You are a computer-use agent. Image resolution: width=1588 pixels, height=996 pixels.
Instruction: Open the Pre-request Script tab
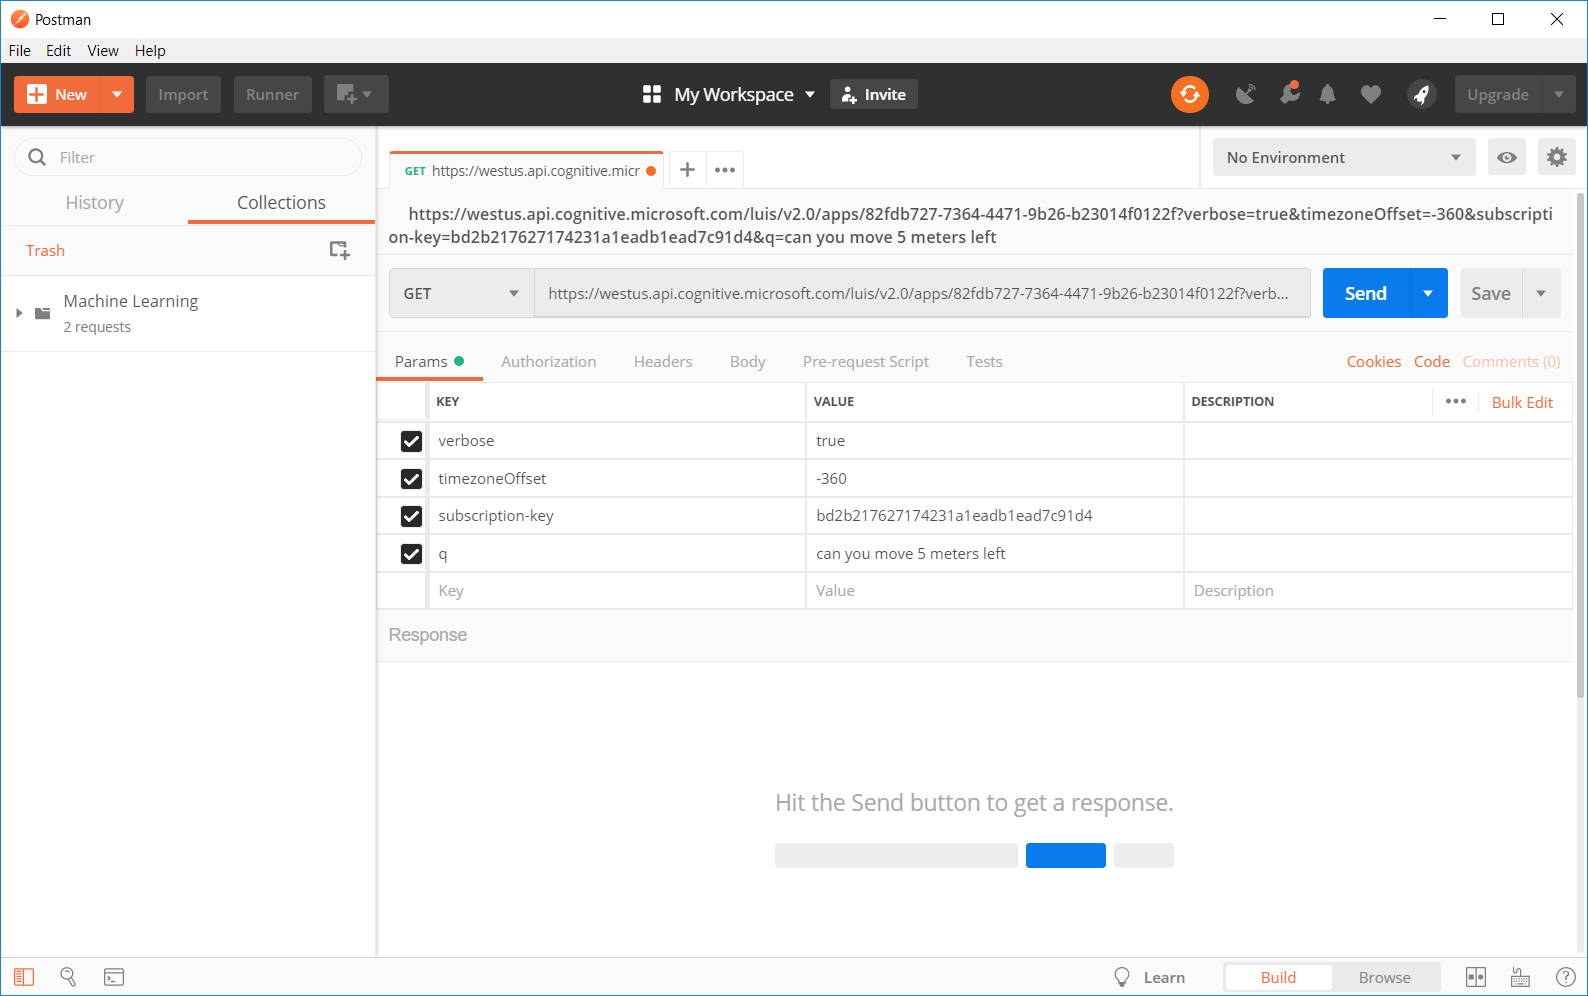[x=865, y=361]
